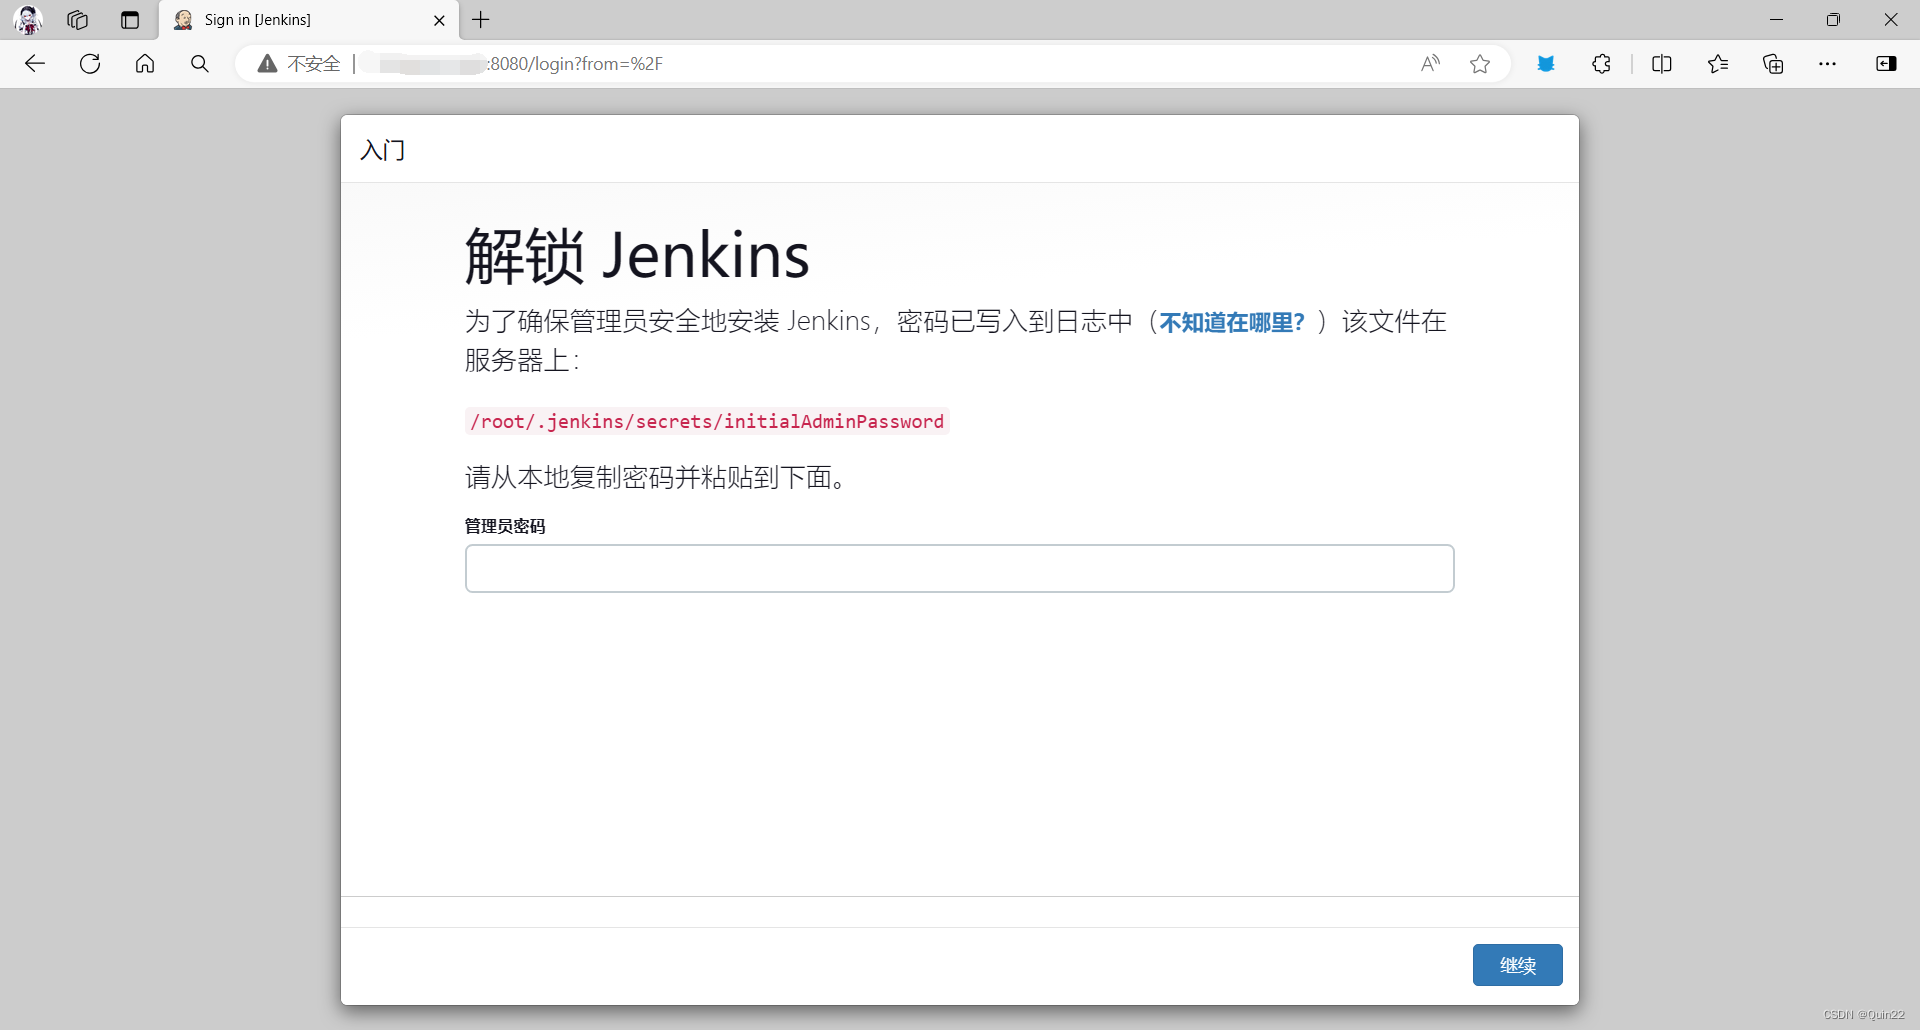Close the browser window

pos(1891,20)
